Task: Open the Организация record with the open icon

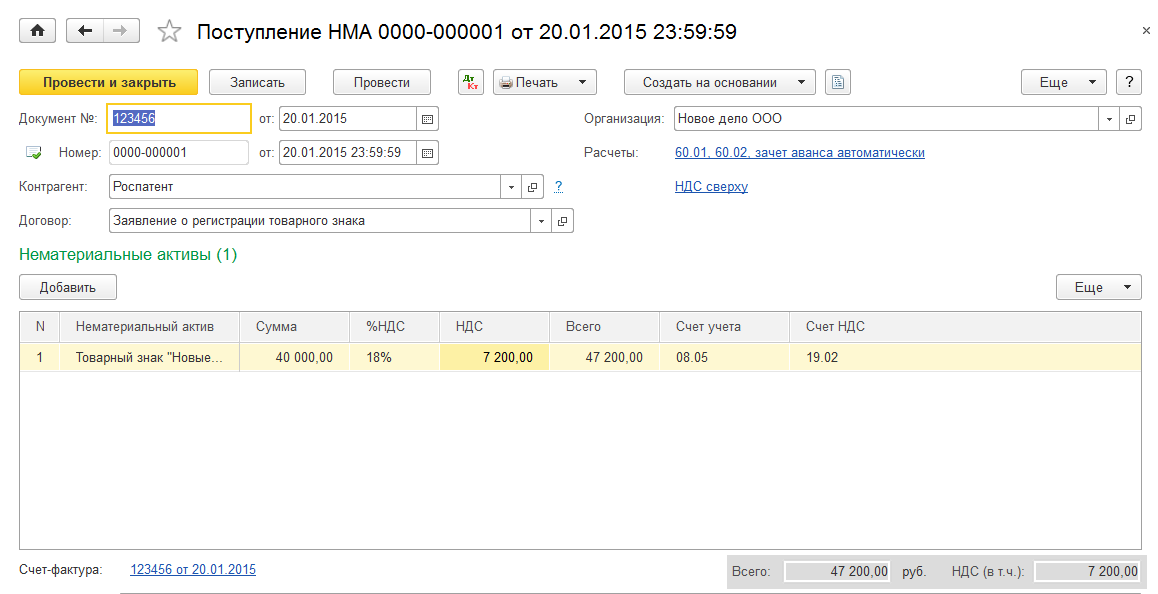Action: tap(1130, 119)
